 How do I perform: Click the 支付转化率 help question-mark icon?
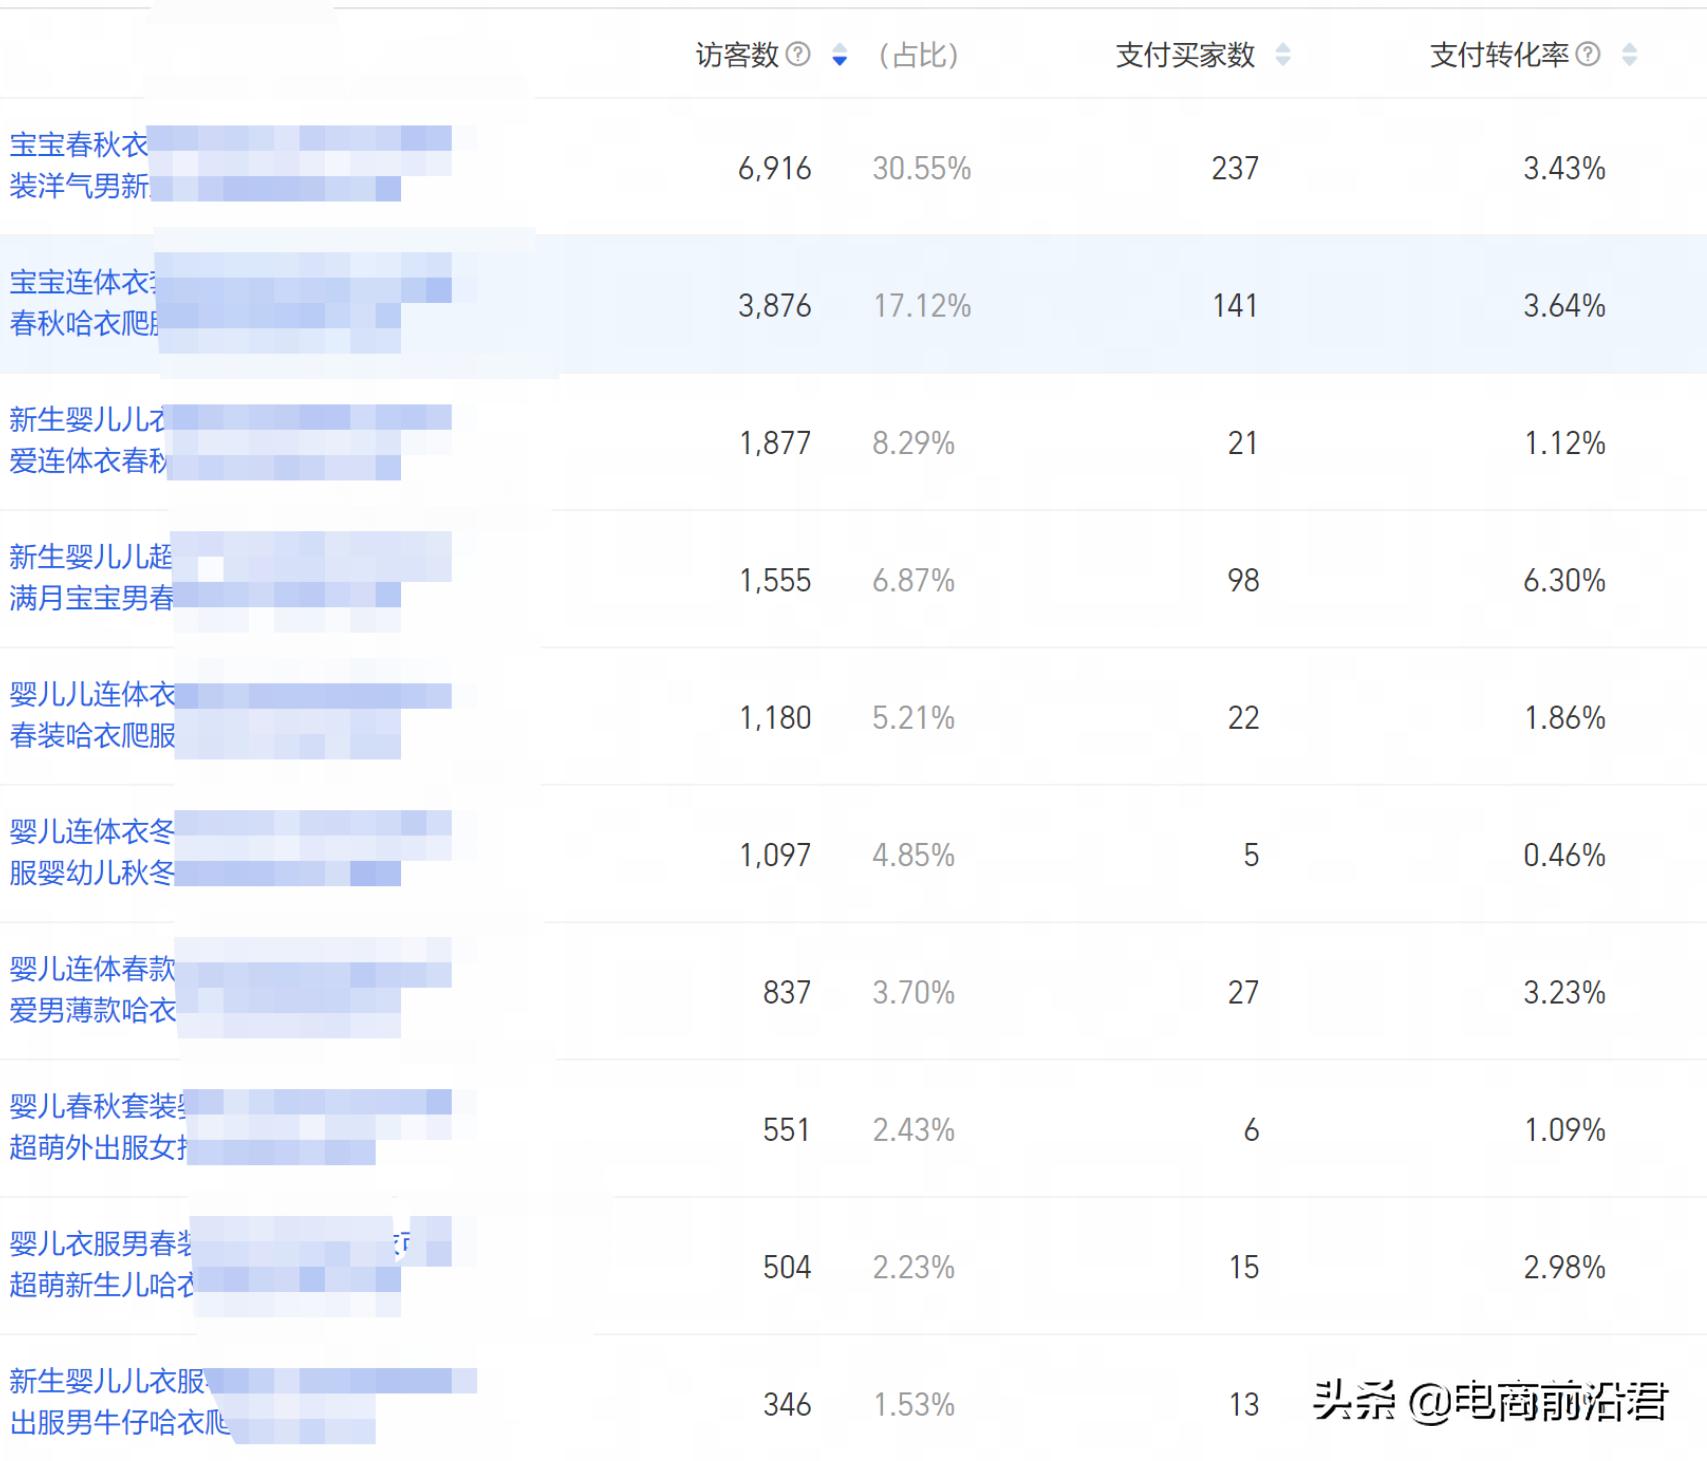(x=1590, y=54)
